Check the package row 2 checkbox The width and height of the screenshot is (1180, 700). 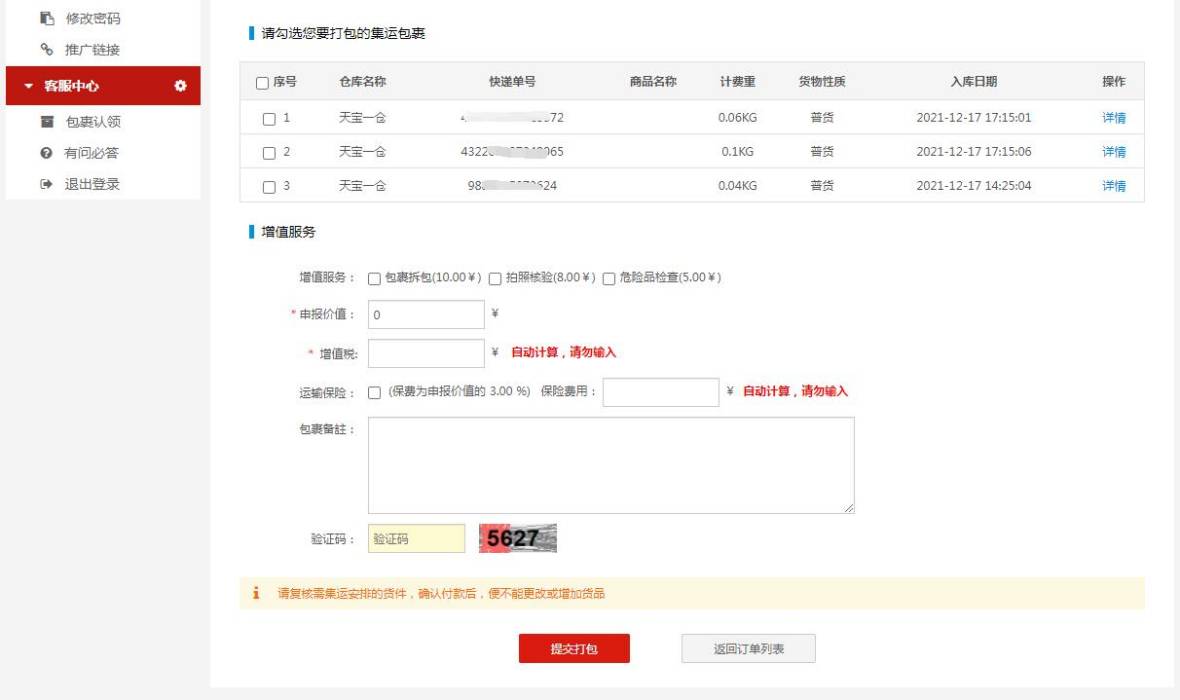coord(269,154)
